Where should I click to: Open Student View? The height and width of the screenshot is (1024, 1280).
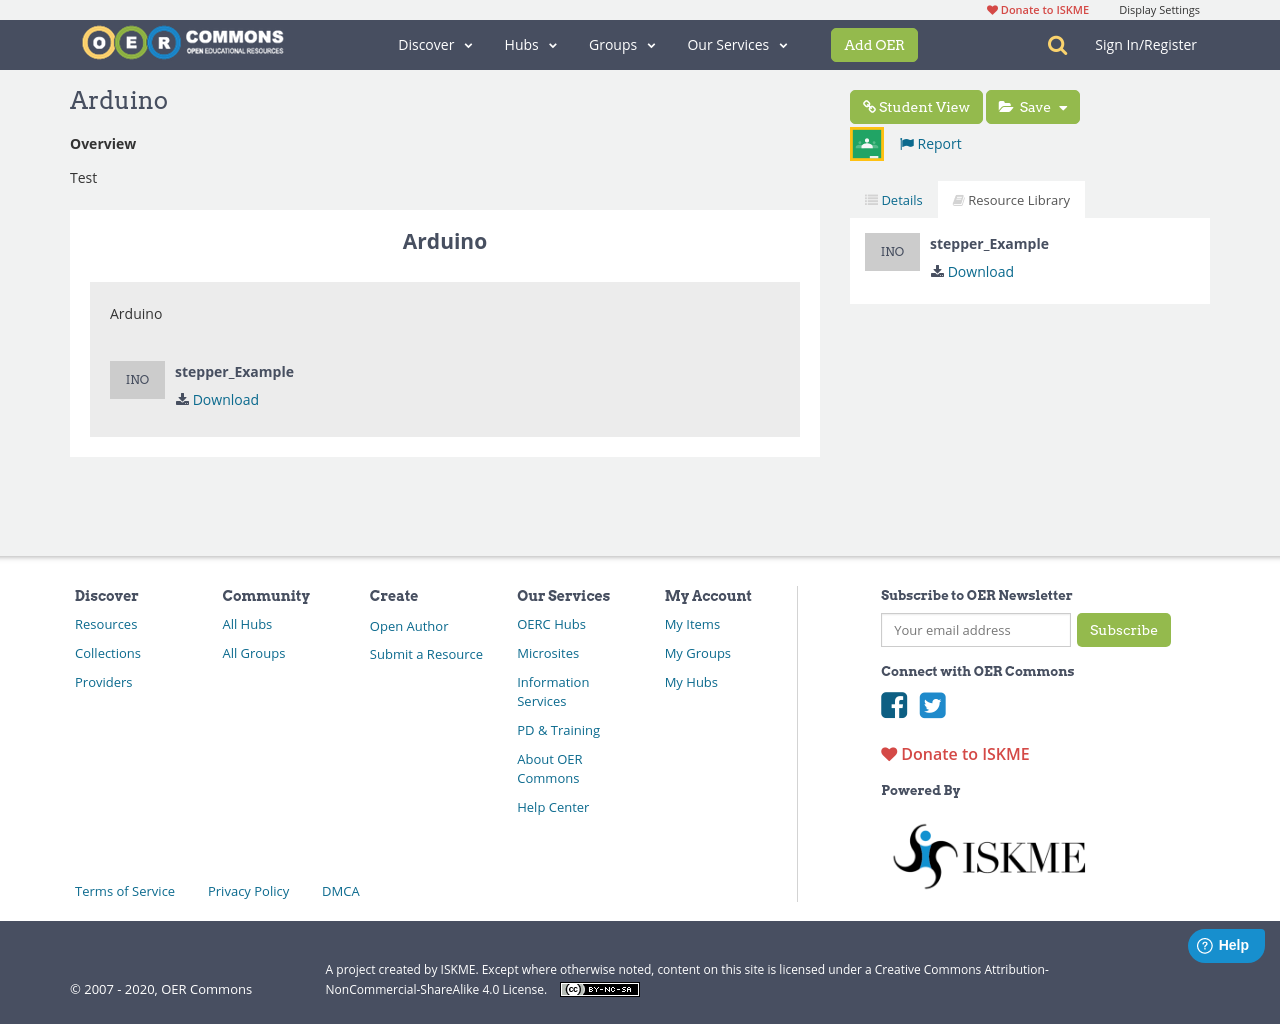tap(916, 107)
